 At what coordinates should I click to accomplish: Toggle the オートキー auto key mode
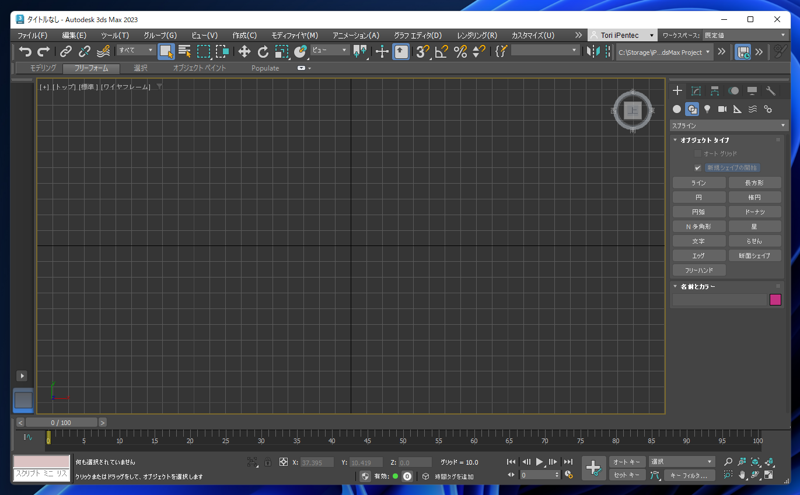(x=627, y=462)
